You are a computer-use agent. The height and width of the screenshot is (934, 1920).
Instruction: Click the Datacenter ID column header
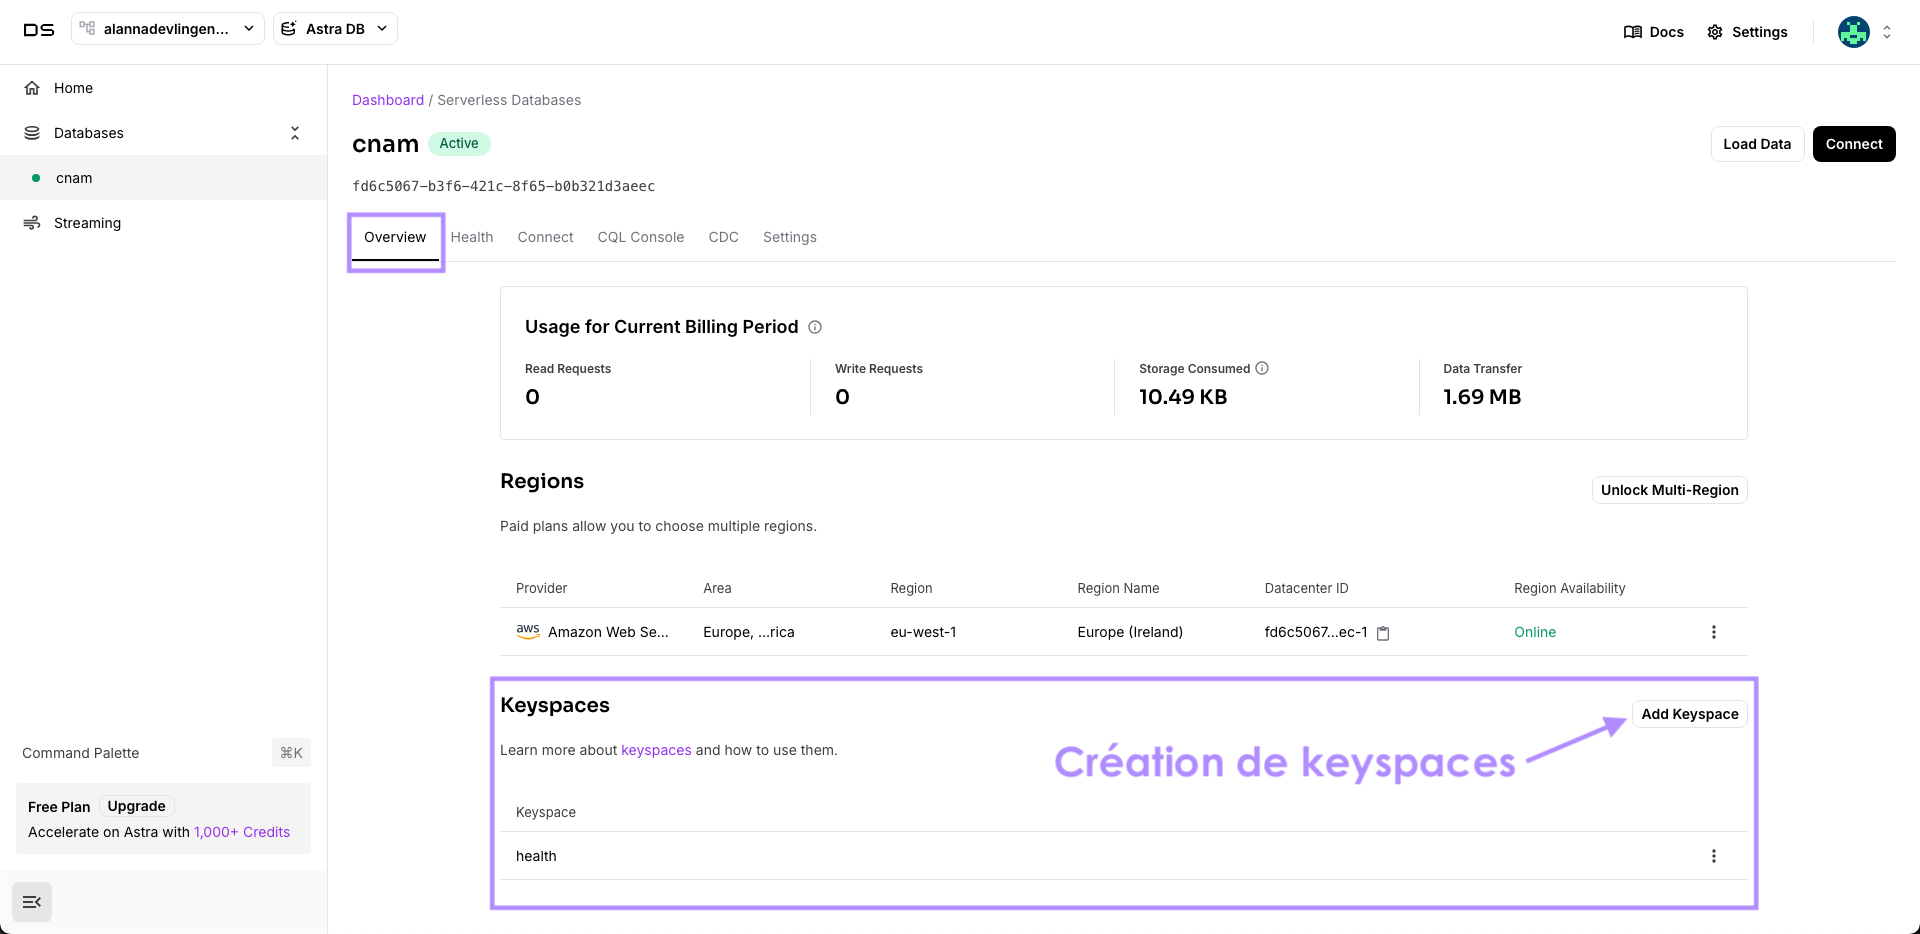tap(1306, 588)
